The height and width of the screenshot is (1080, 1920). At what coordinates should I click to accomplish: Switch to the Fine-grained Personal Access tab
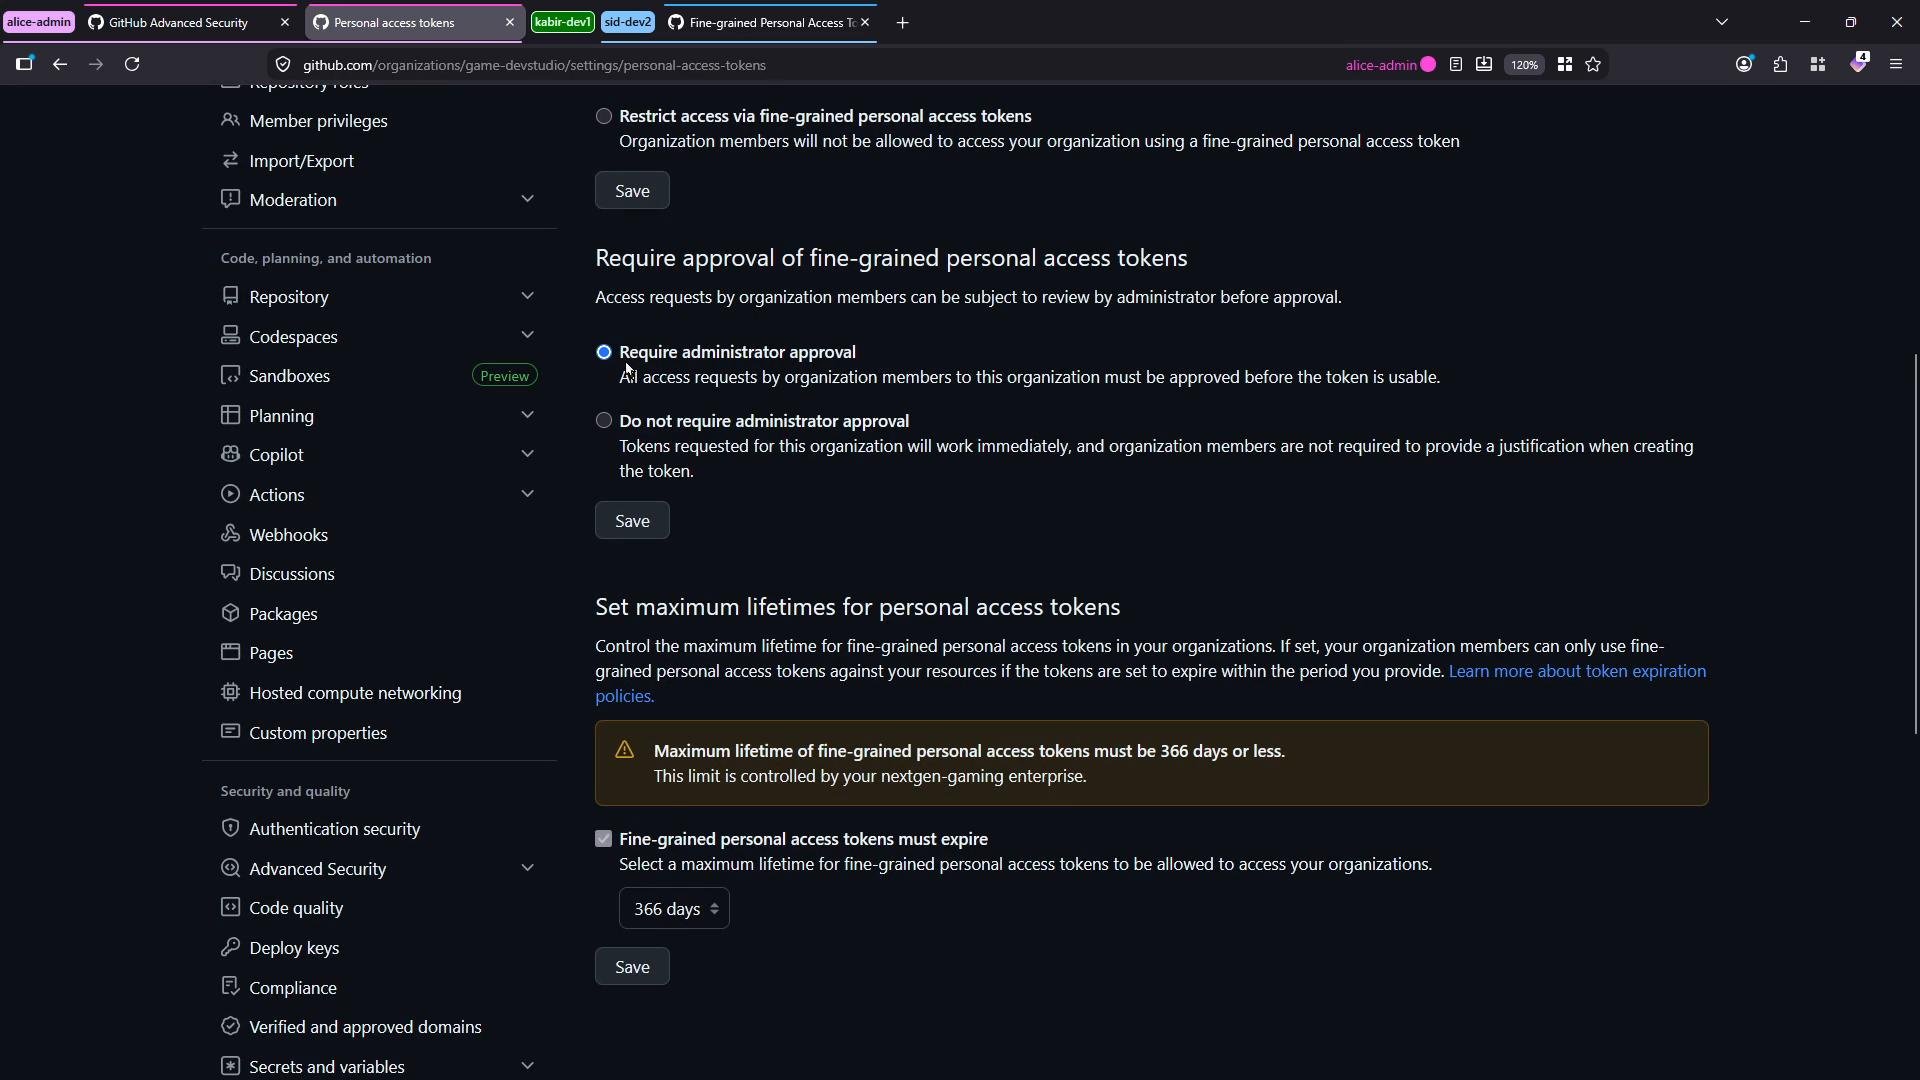click(768, 22)
